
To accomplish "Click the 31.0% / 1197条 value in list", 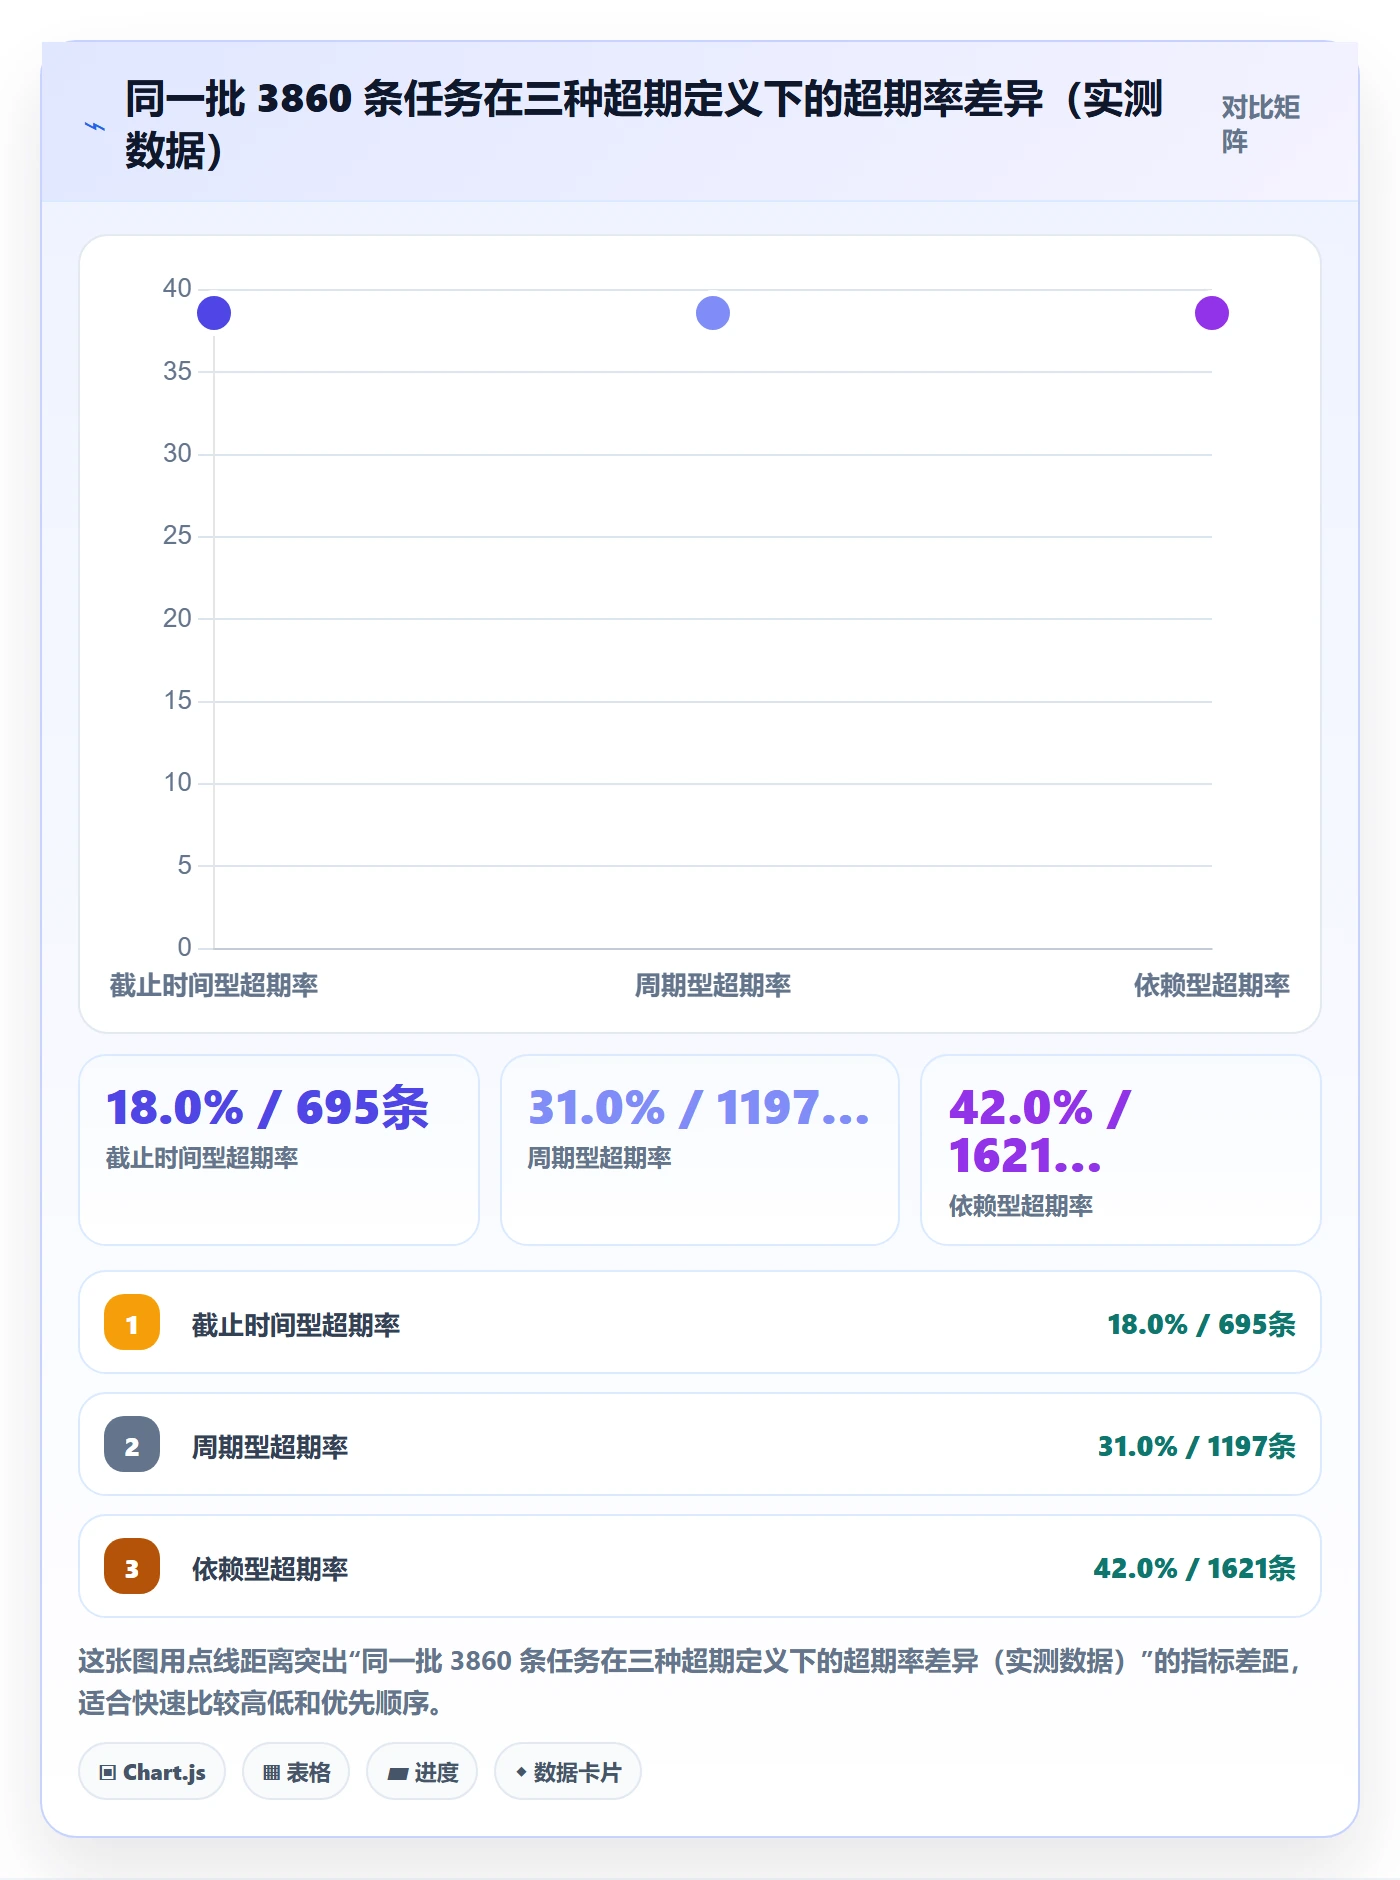I will click(x=1197, y=1446).
